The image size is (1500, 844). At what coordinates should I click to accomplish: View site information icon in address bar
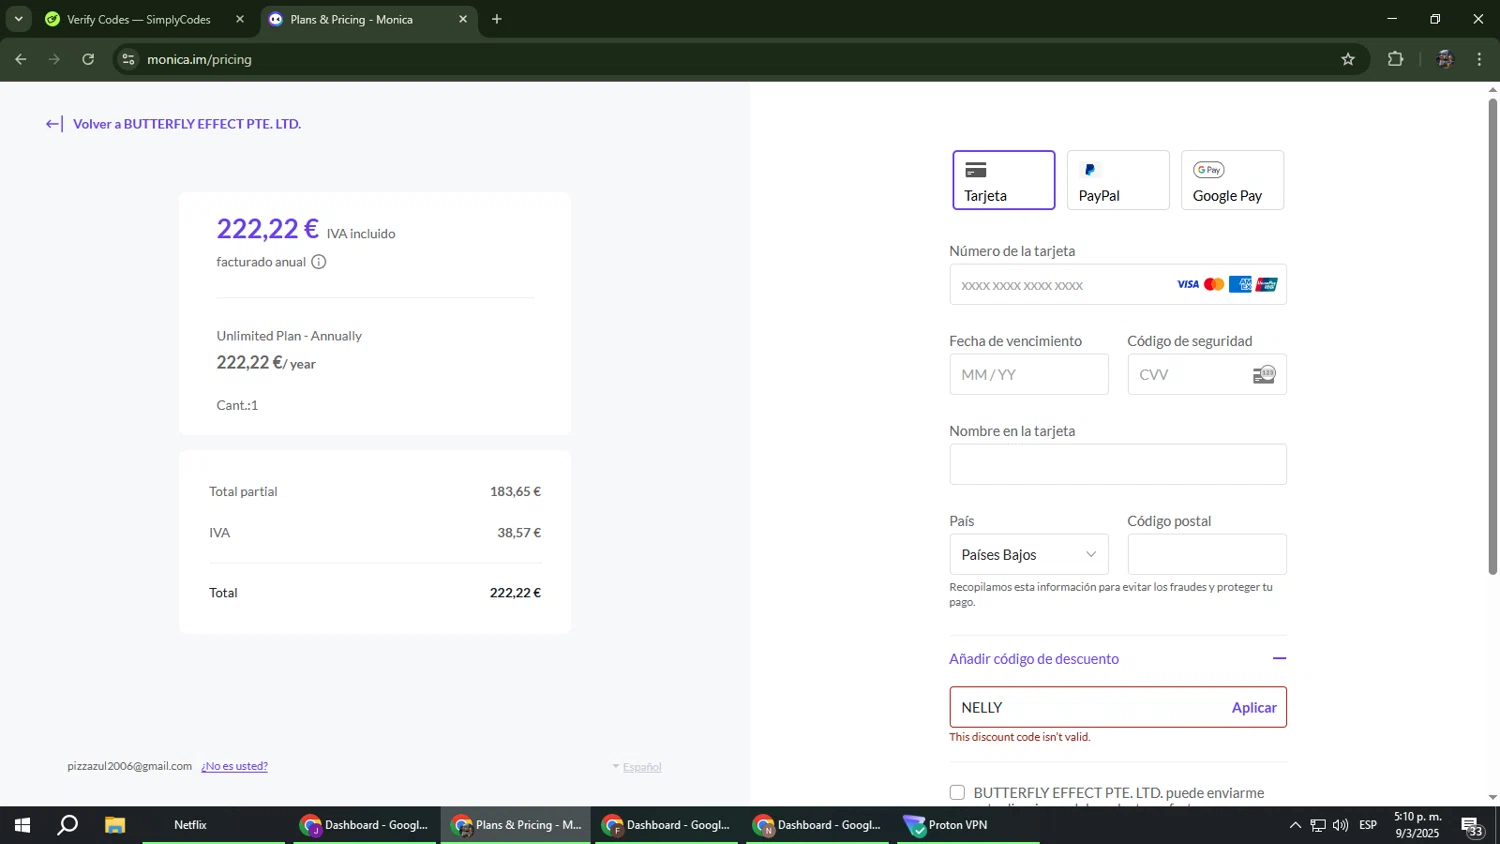[128, 59]
